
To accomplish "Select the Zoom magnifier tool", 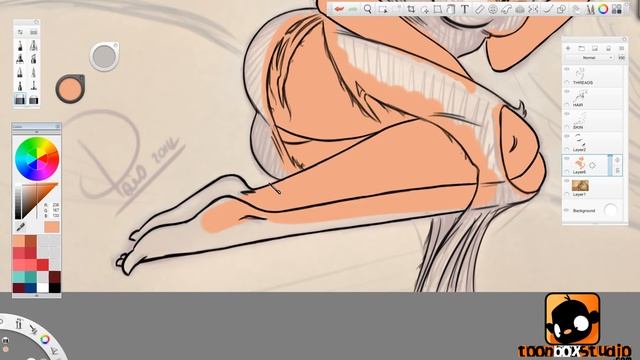I will 368,9.
